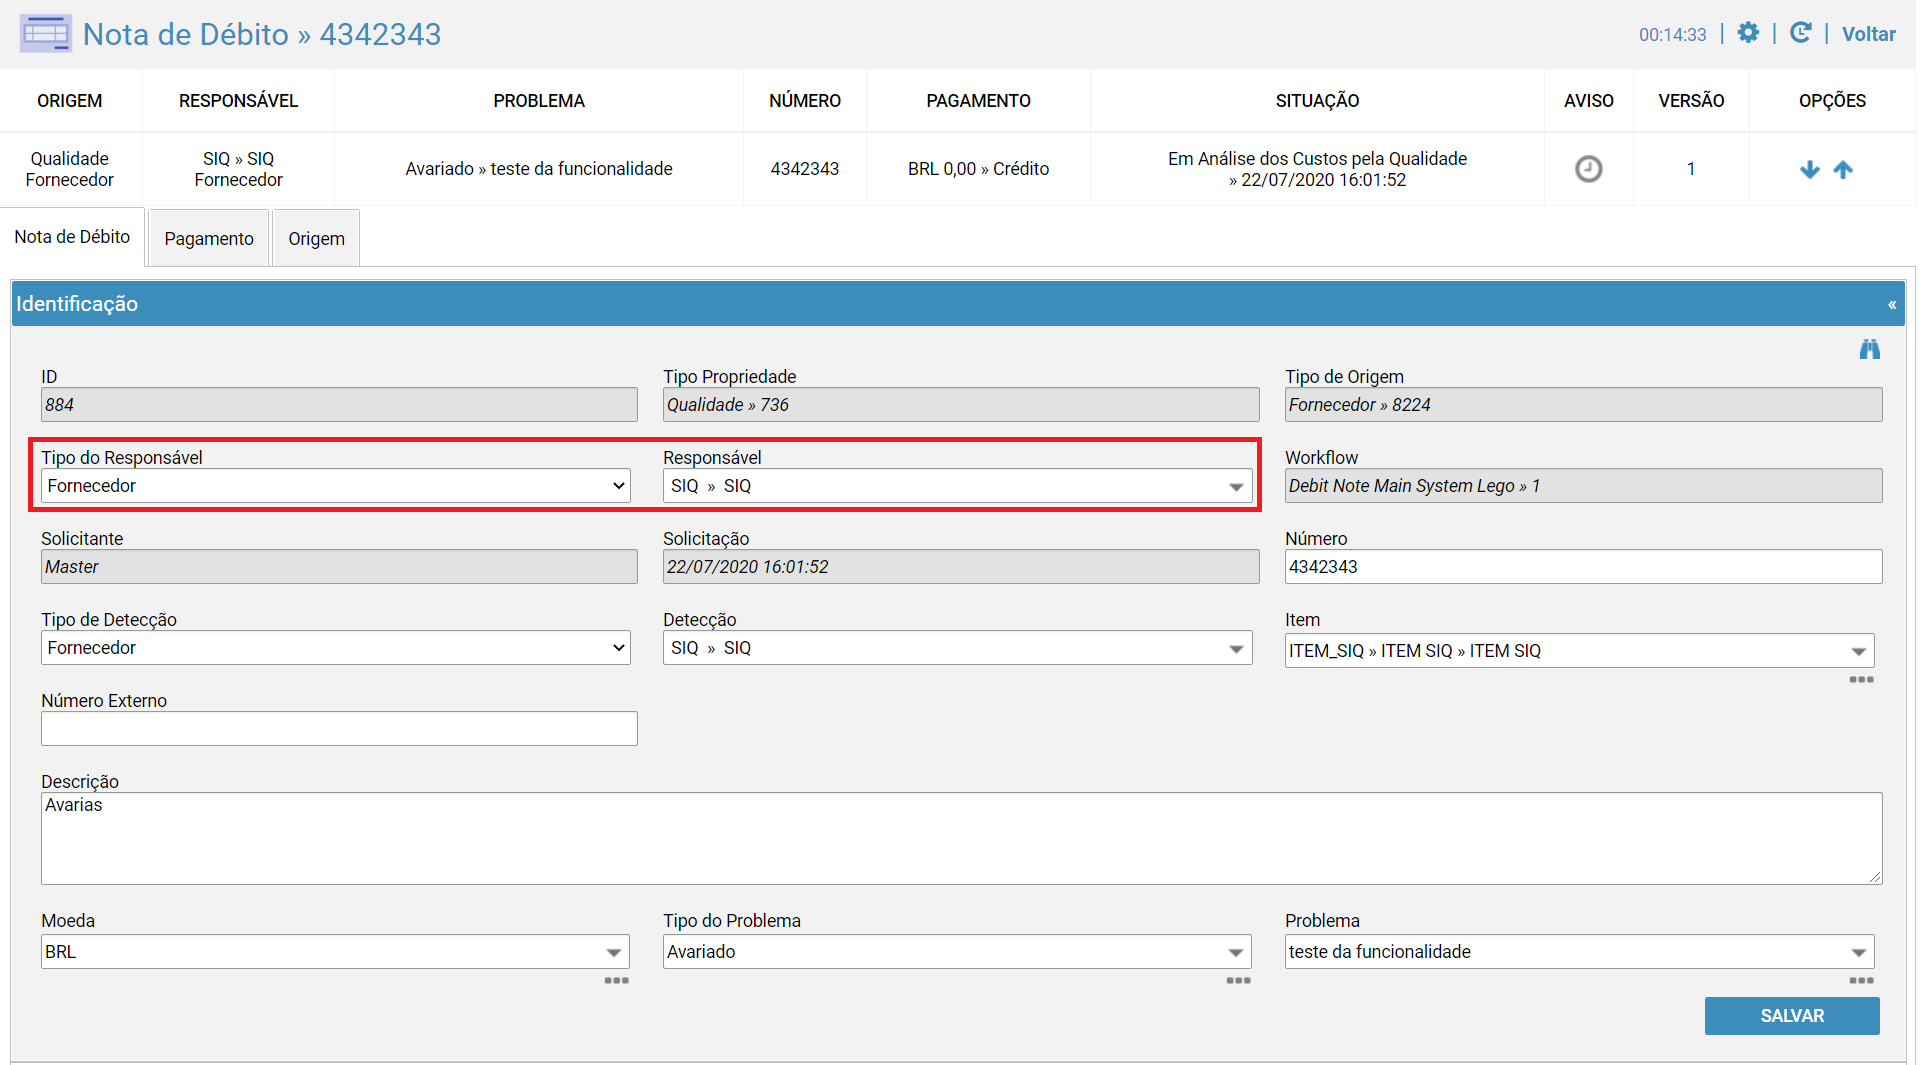Click the Descrição text area
This screenshot has width=1920, height=1065.
coord(961,839)
